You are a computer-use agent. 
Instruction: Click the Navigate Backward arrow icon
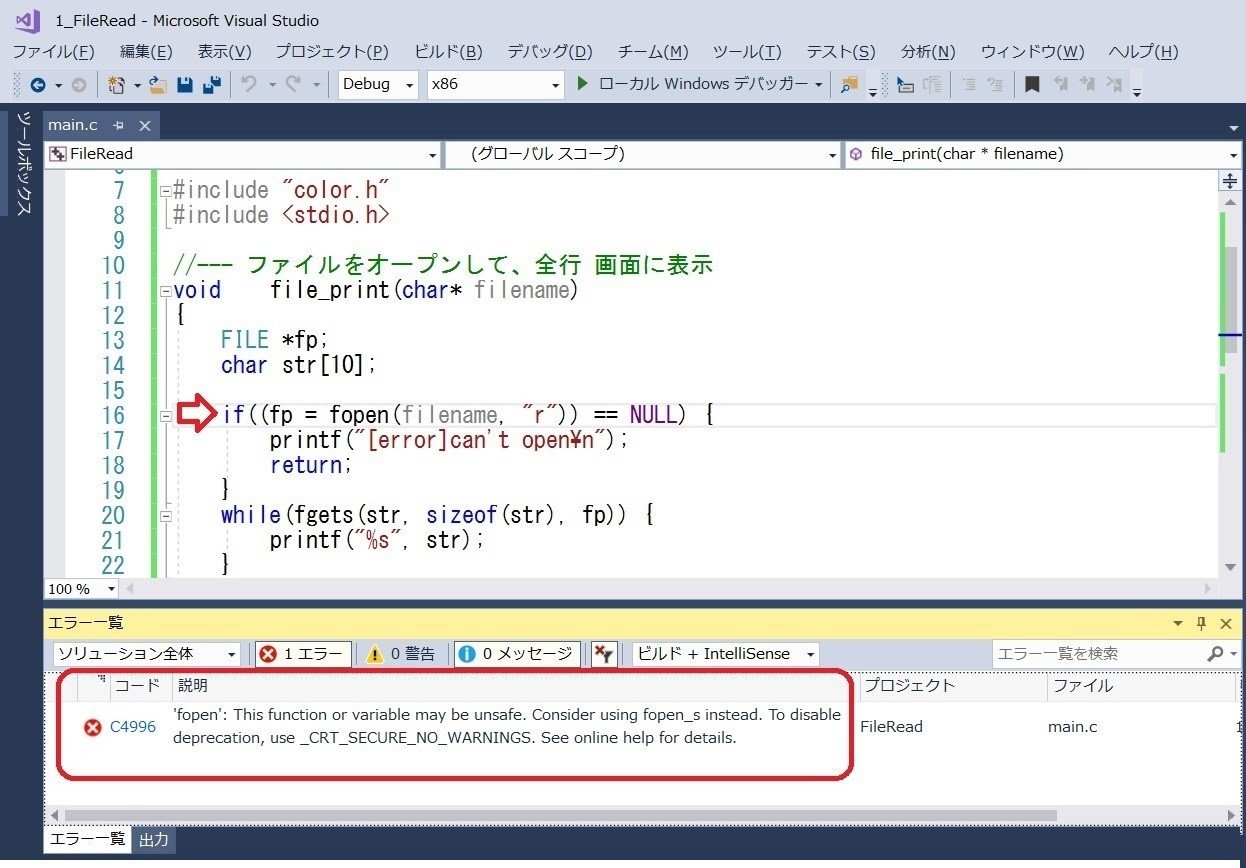pyautogui.click(x=38, y=85)
